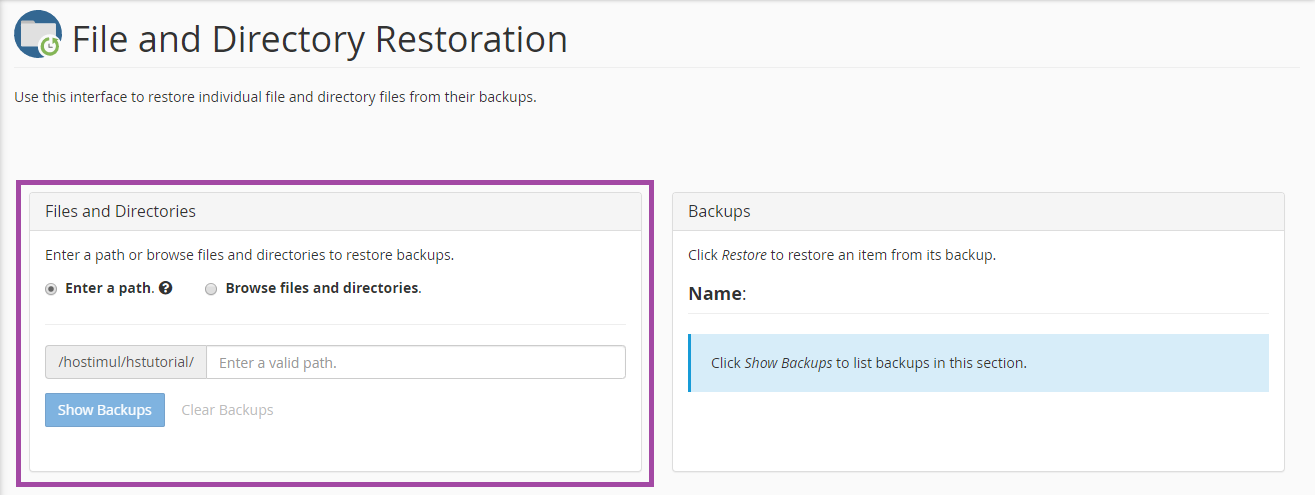Click the "Use this interface" description text
The image size is (1315, 495).
[x=275, y=98]
